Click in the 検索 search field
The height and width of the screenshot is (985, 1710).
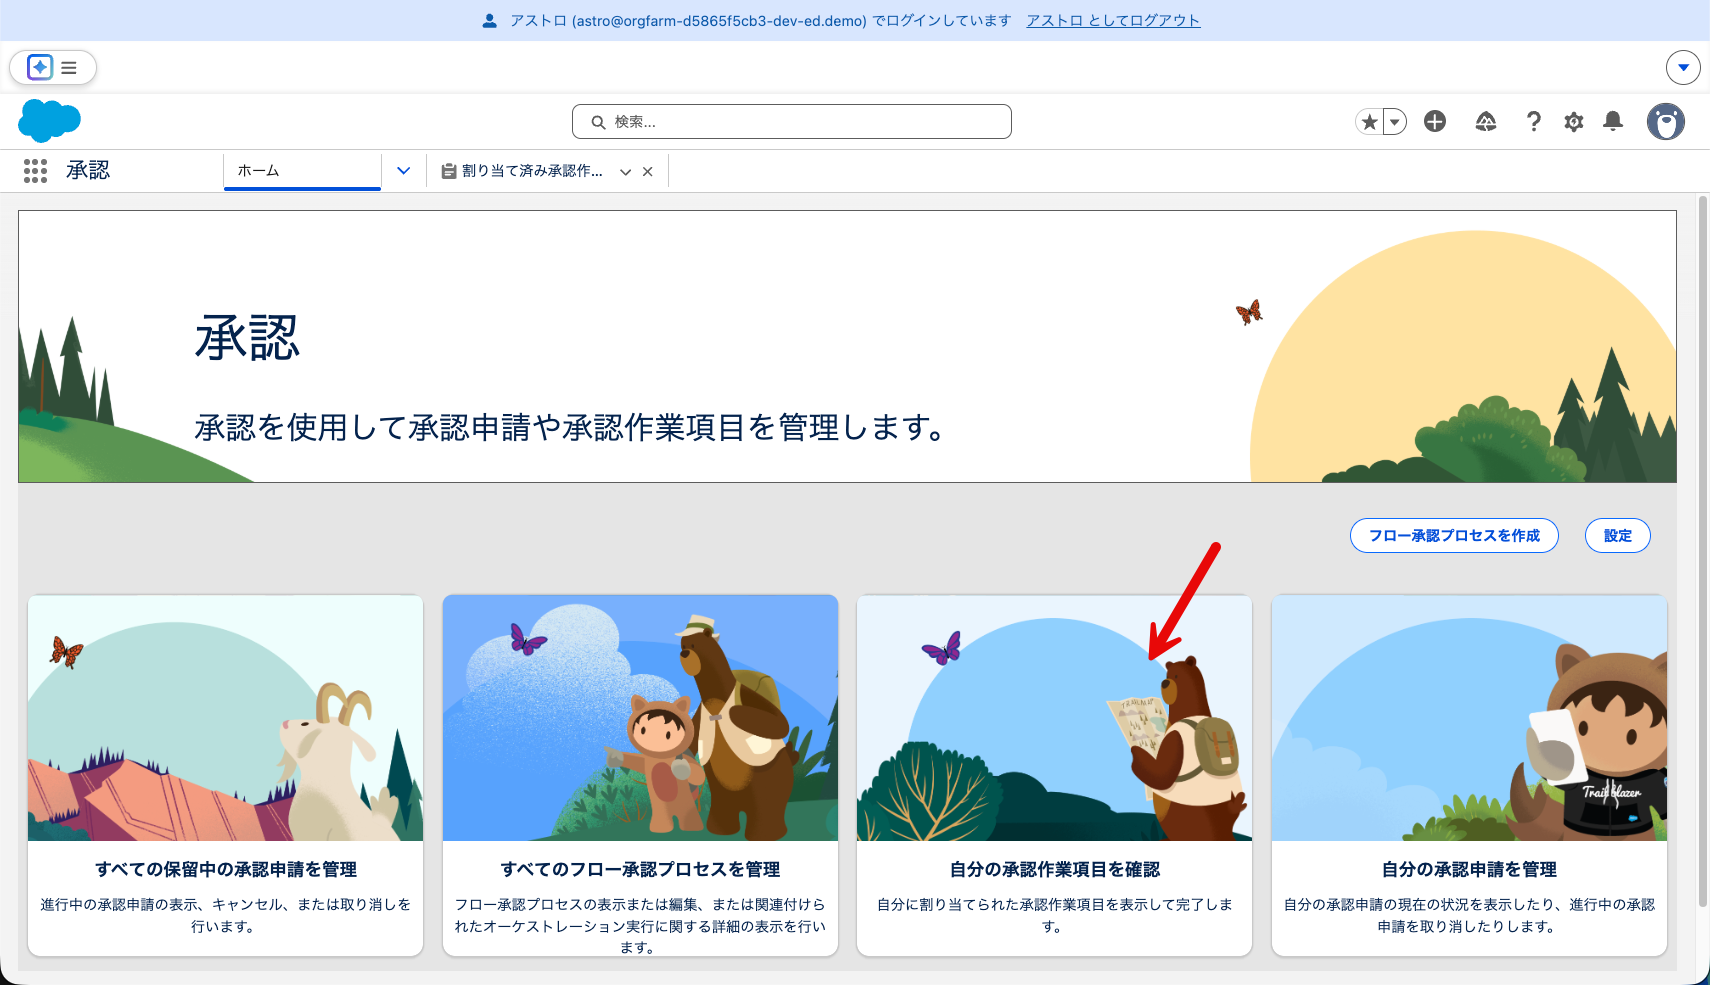792,121
